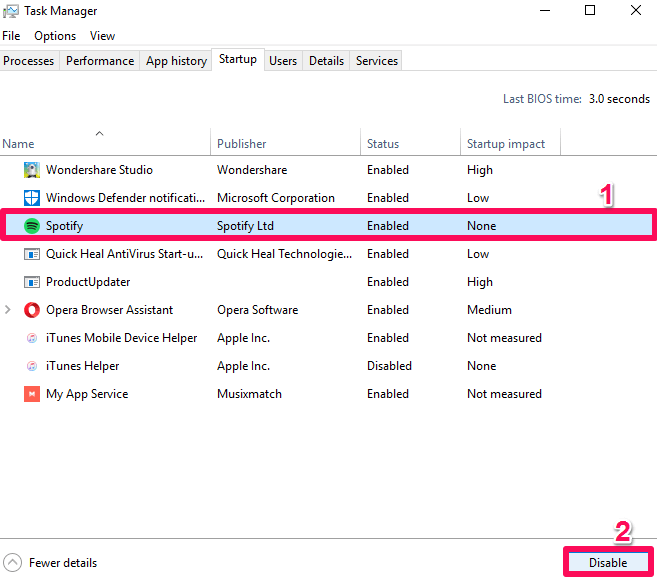The width and height of the screenshot is (657, 578).
Task: Expand the Opera Browser Assistant group
Action: pyautogui.click(x=8, y=310)
